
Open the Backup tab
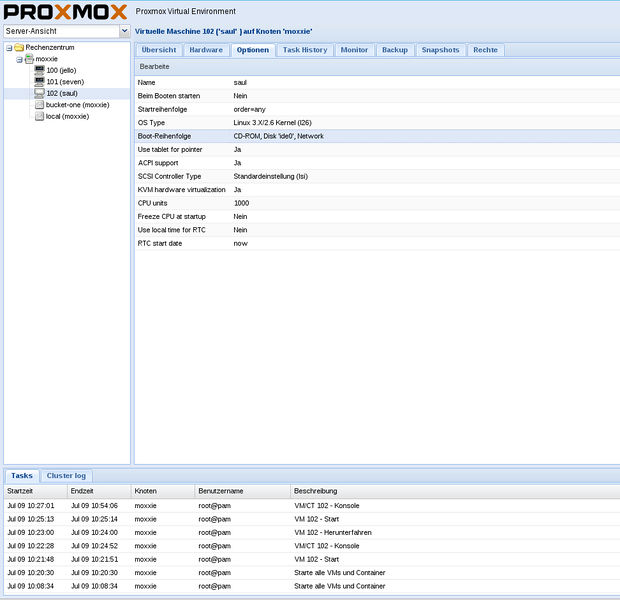tap(394, 50)
